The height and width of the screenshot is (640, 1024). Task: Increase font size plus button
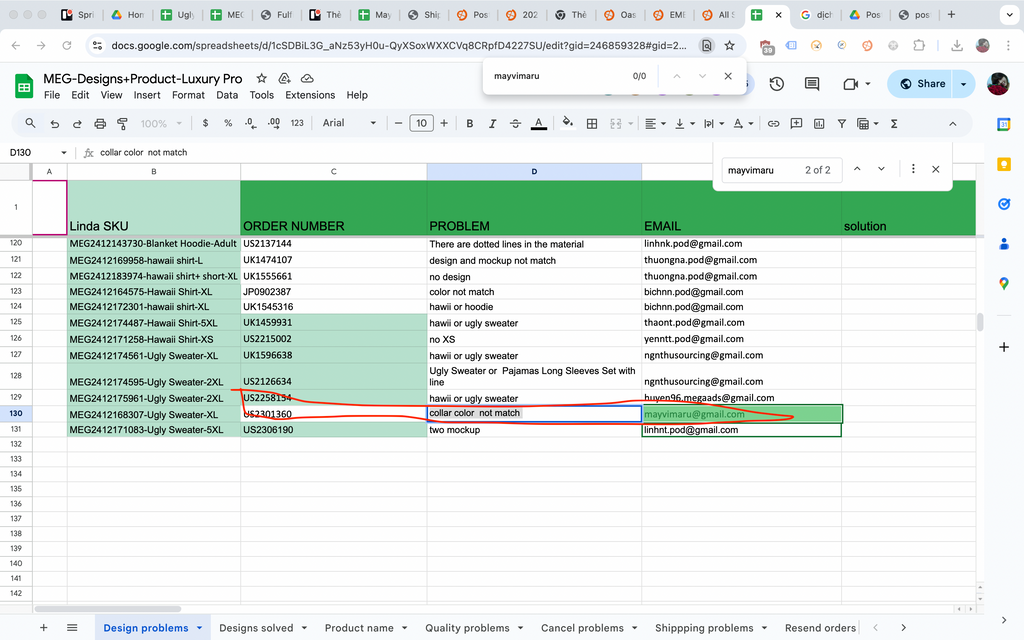[x=444, y=123]
